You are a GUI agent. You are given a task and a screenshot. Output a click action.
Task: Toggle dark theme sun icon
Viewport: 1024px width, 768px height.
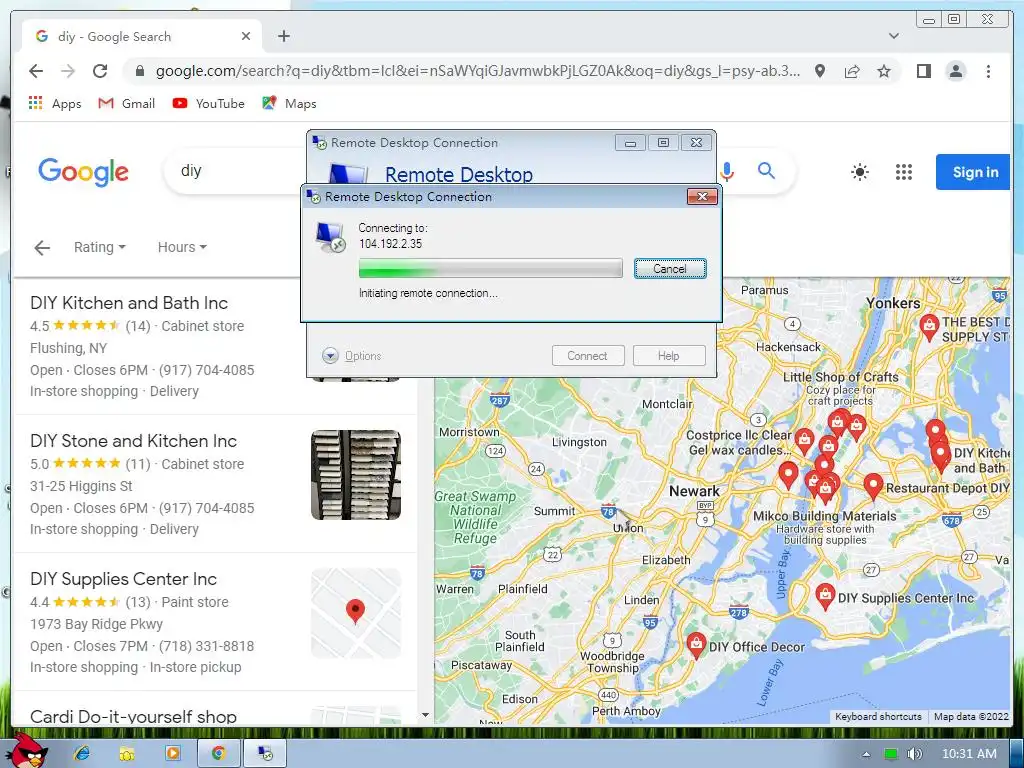[x=860, y=172]
